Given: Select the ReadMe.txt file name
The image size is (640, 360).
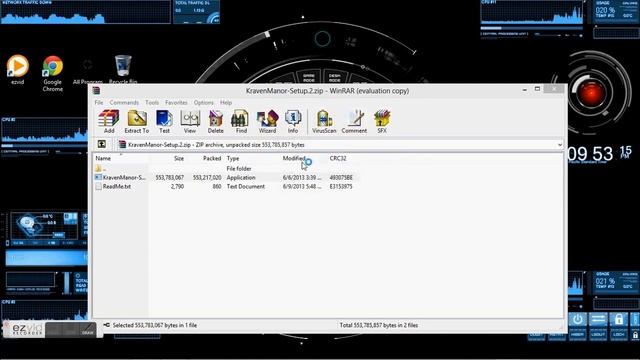Looking at the screenshot, I should (117, 187).
